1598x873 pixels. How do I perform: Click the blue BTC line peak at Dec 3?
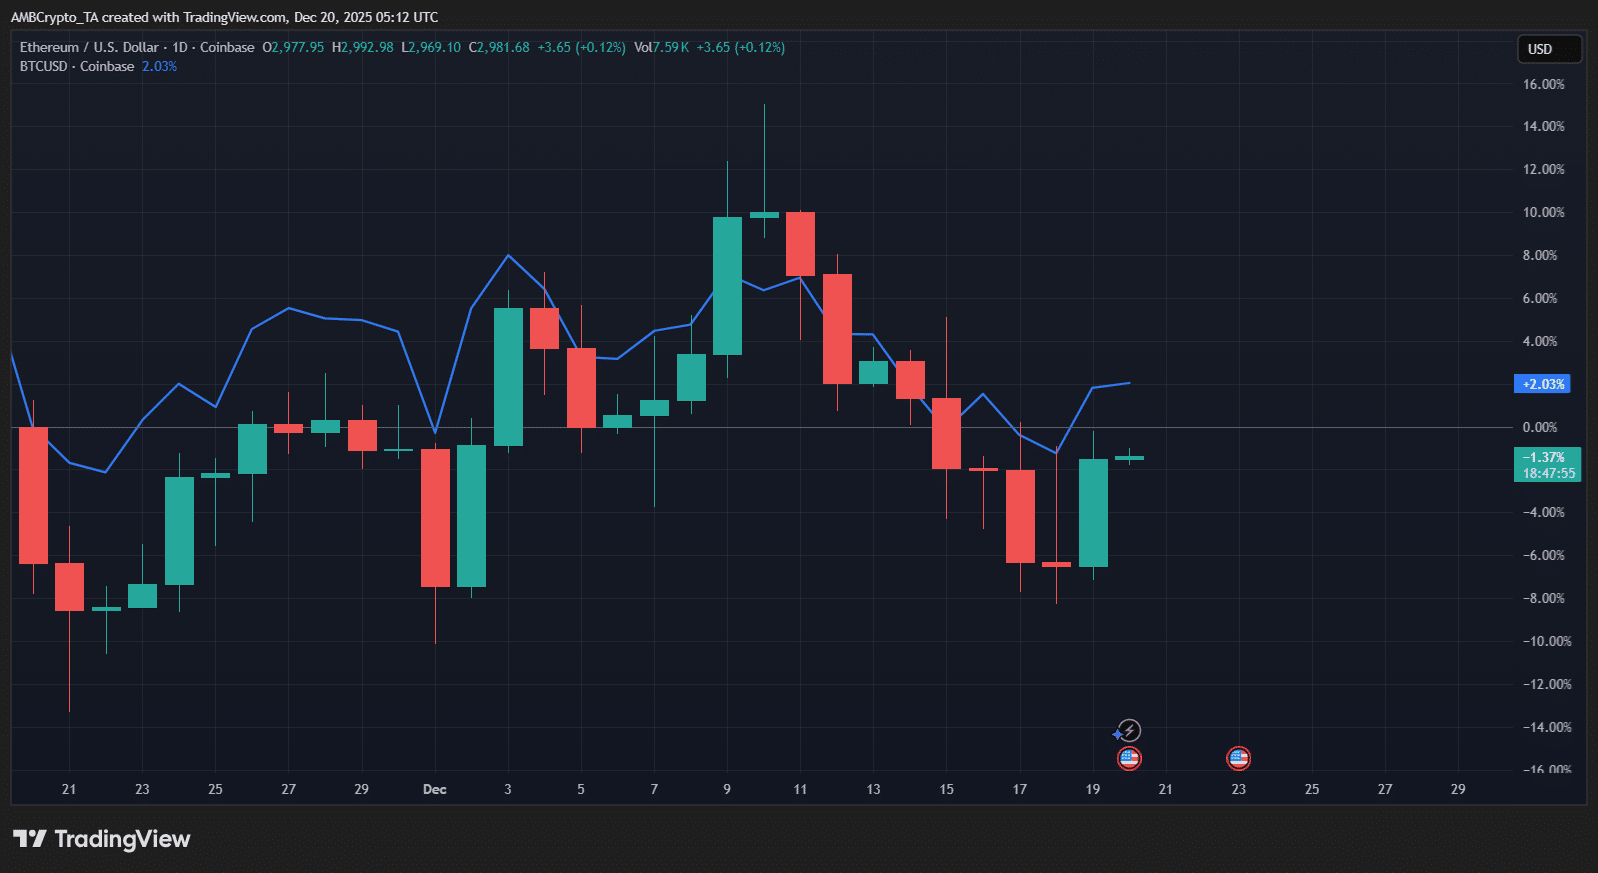(x=508, y=256)
